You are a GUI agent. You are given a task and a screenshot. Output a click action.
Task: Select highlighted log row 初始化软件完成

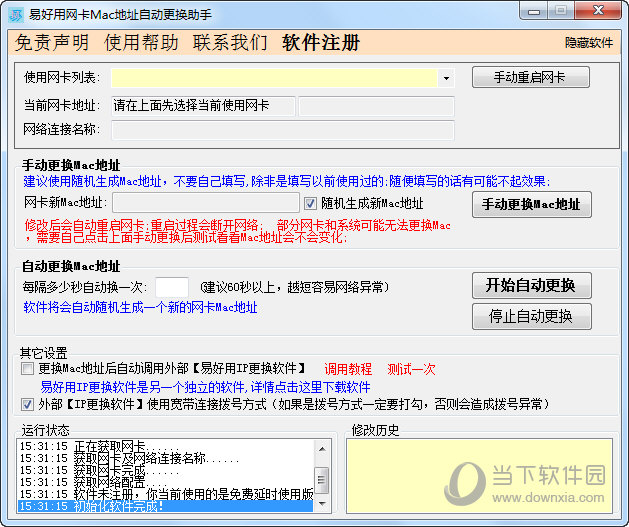165,506
